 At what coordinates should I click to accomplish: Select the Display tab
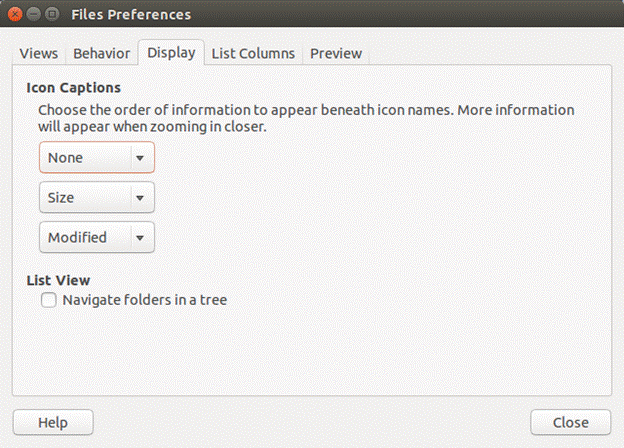(x=171, y=53)
